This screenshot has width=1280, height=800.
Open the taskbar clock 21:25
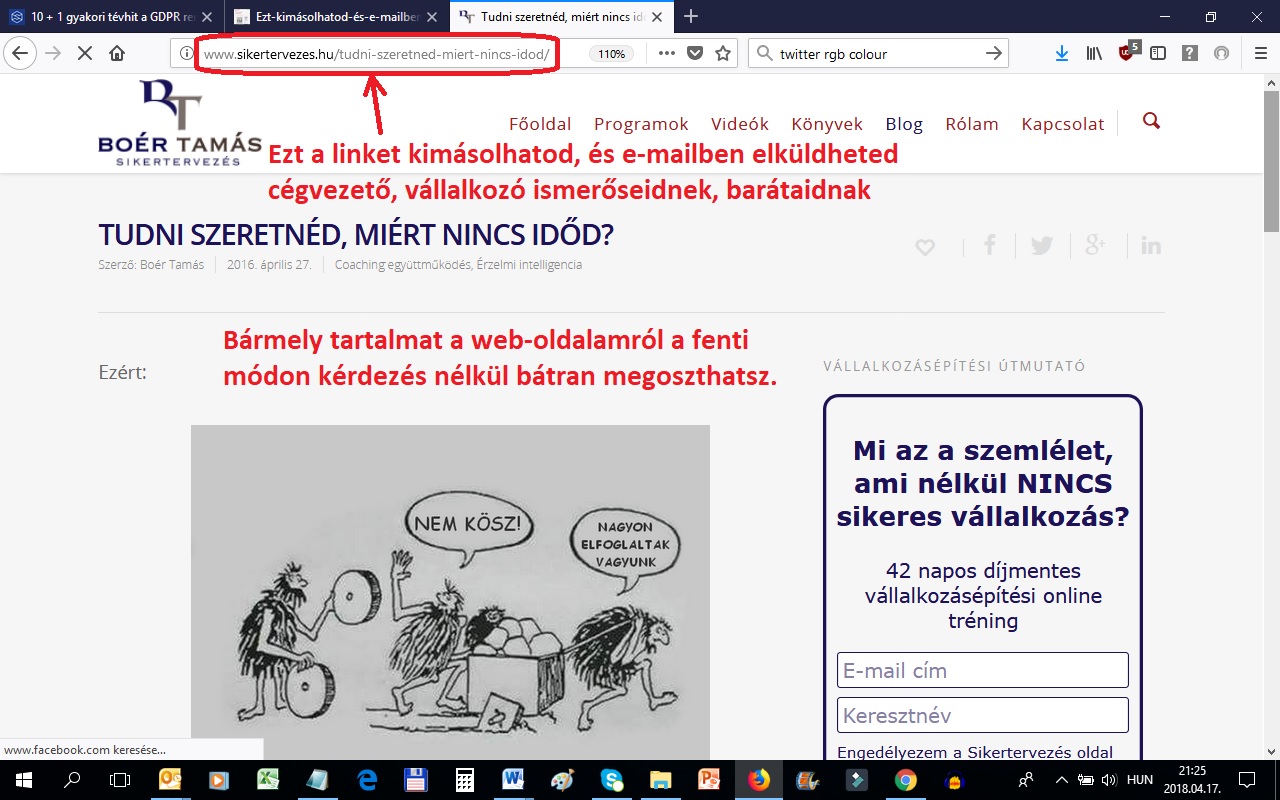1190,780
